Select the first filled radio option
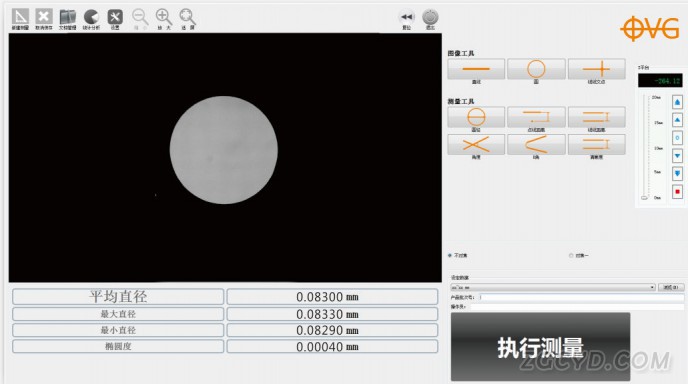This screenshot has height=384, width=688. (x=450, y=255)
